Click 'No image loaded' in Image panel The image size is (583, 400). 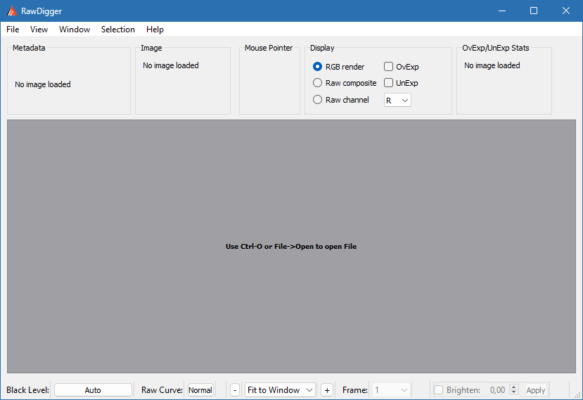(x=171, y=65)
